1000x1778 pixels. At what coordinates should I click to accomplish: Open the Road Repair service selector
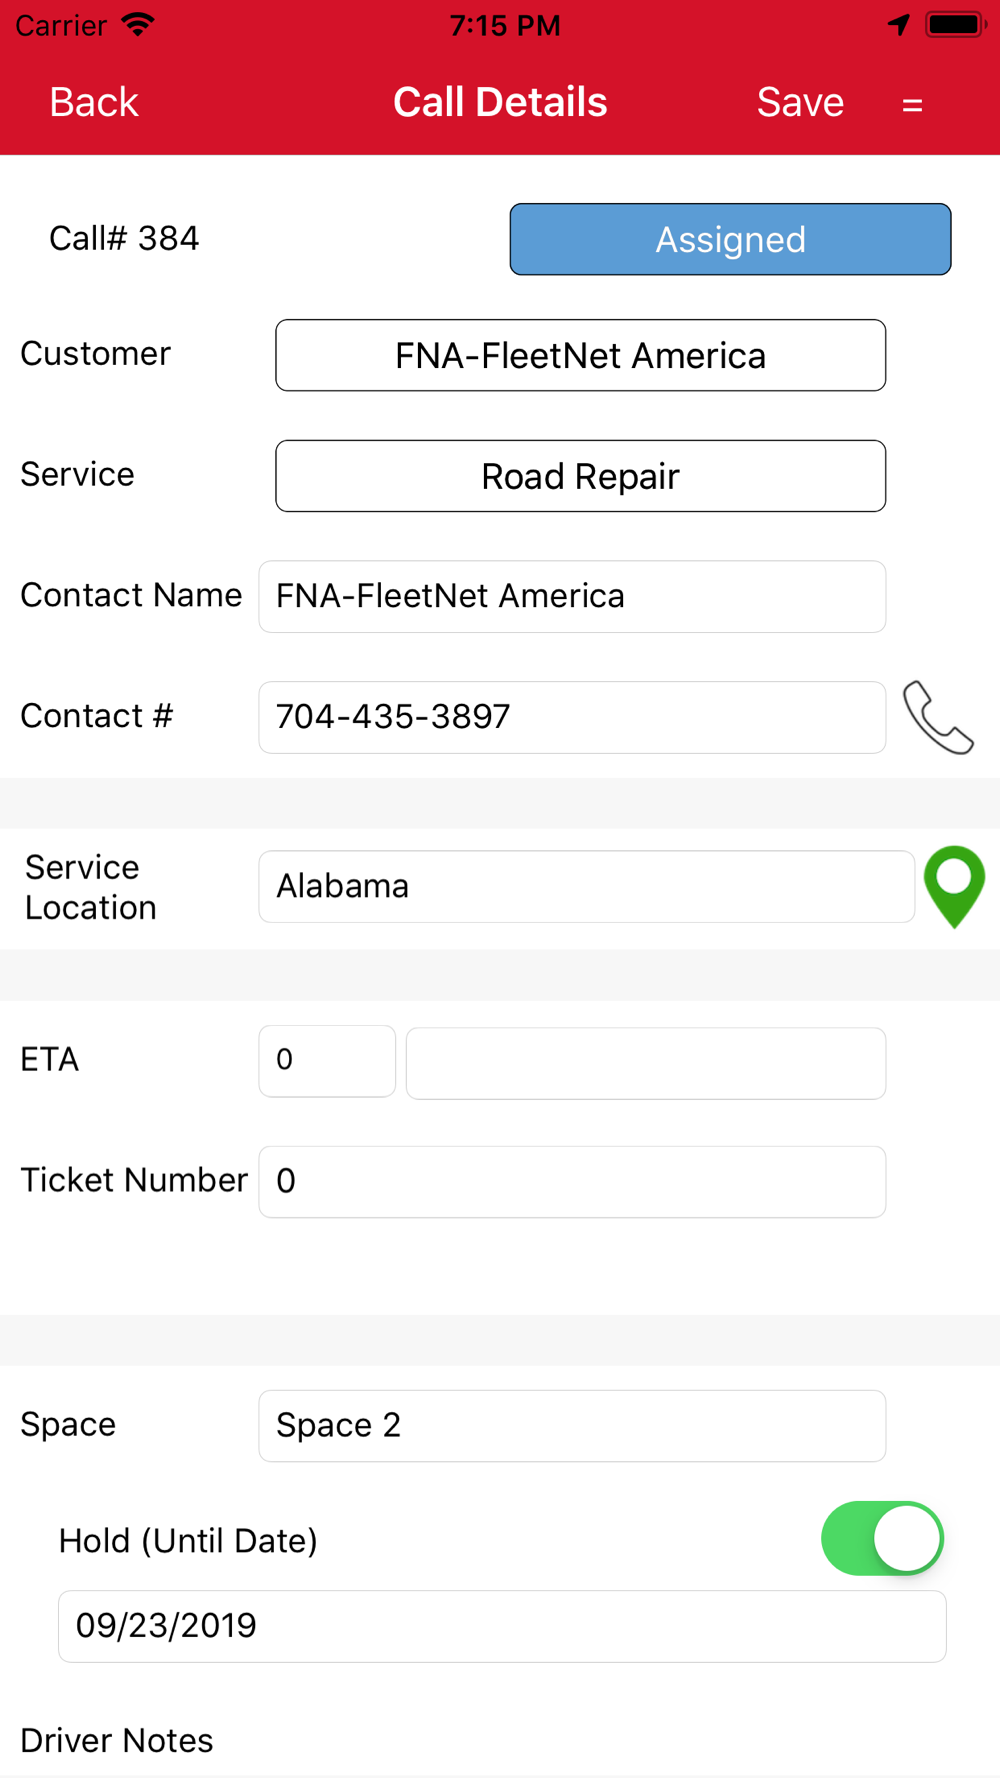pos(581,476)
